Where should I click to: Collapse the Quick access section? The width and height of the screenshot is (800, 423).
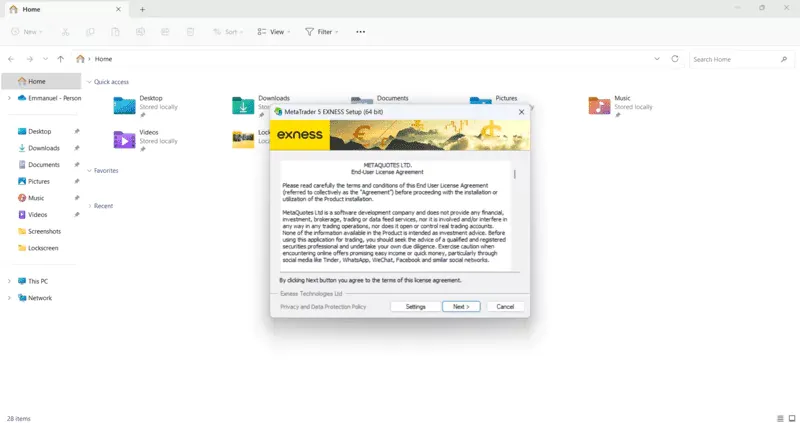(x=89, y=82)
